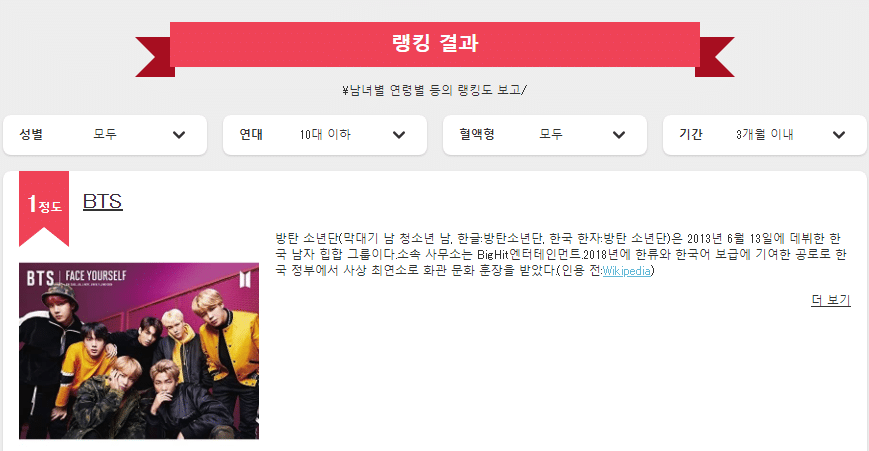Screen dimensions: 869x451
Task: Click the BTS logo emblem on album cover
Action: tap(244, 279)
